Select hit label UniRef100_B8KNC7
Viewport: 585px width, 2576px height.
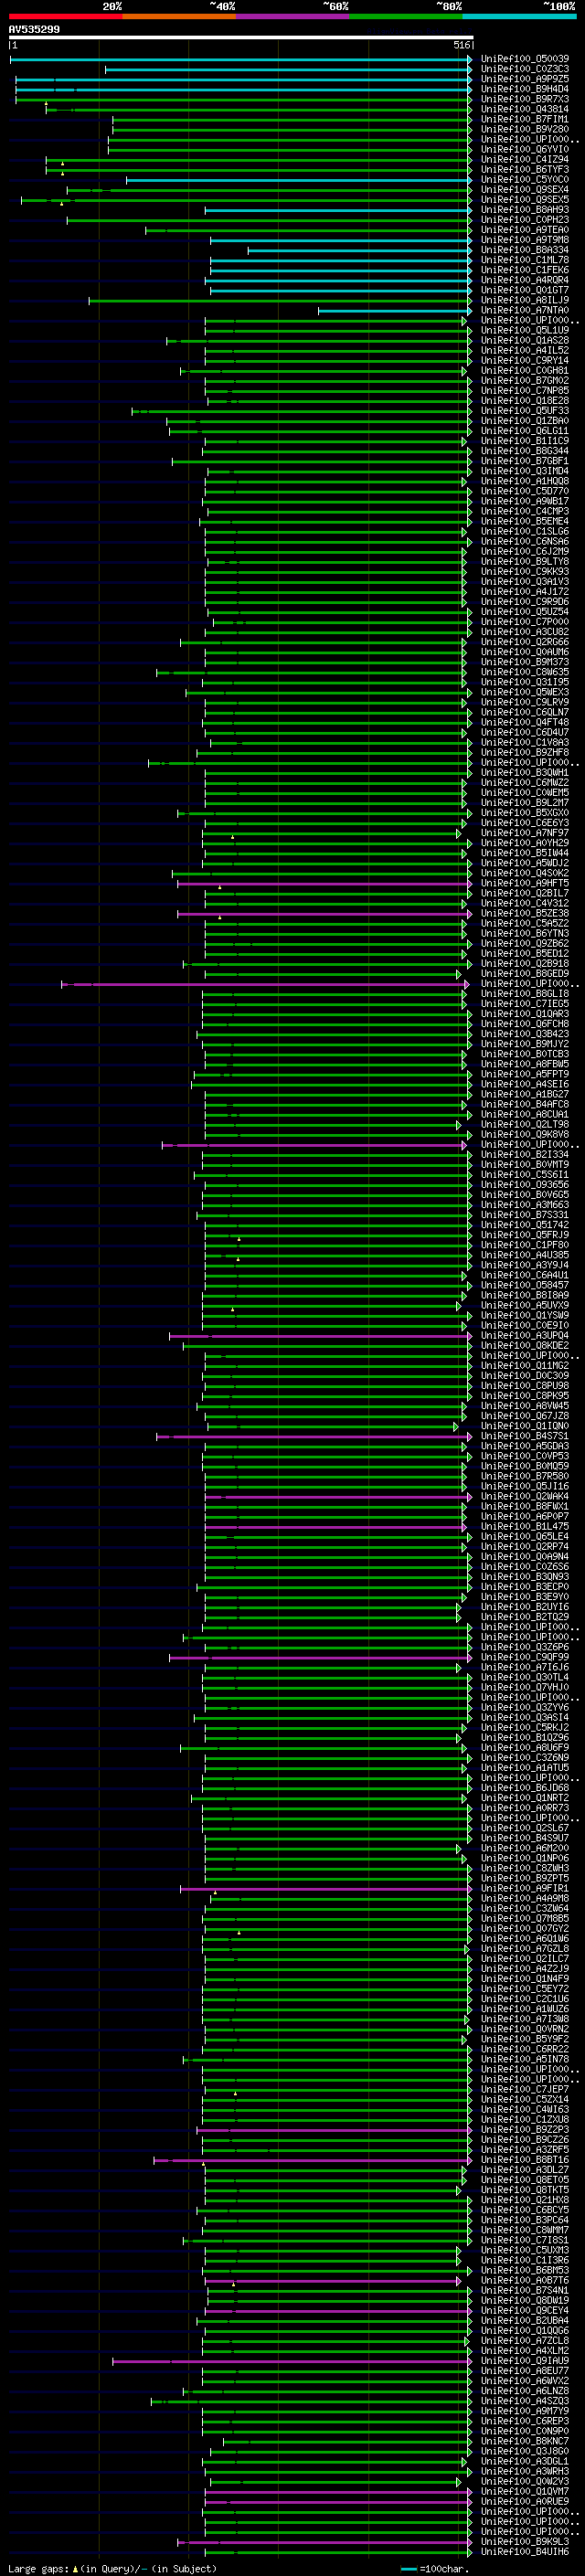[525, 2441]
